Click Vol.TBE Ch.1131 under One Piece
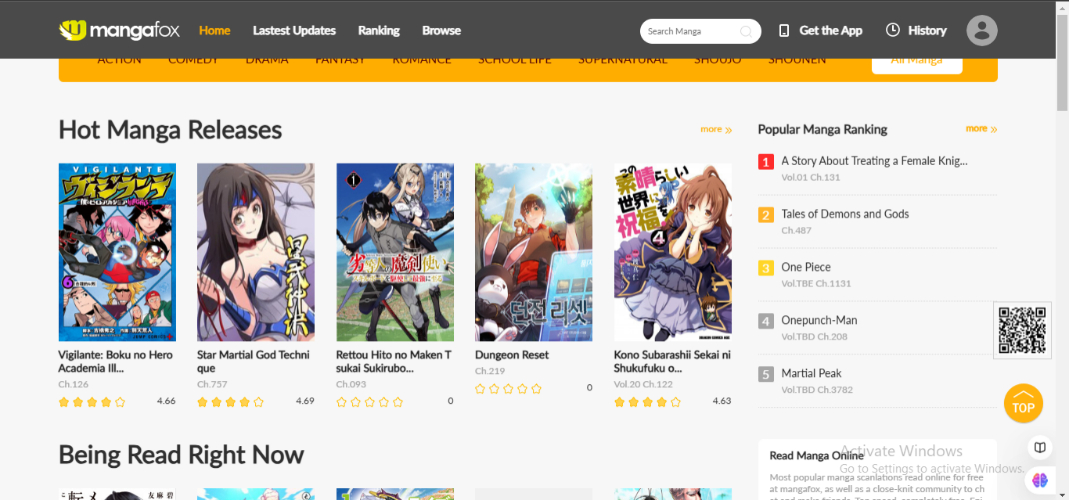The image size is (1069, 500). 816,284
